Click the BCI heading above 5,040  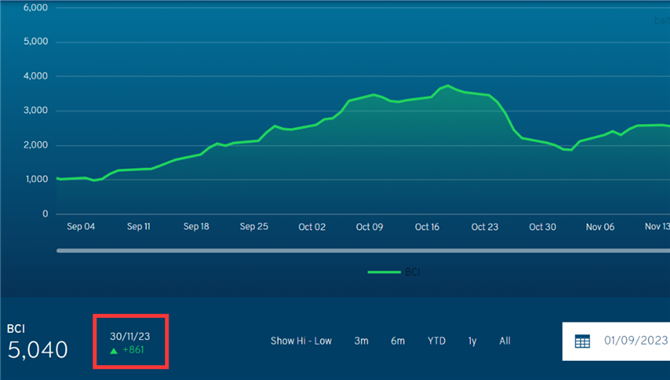tap(16, 329)
